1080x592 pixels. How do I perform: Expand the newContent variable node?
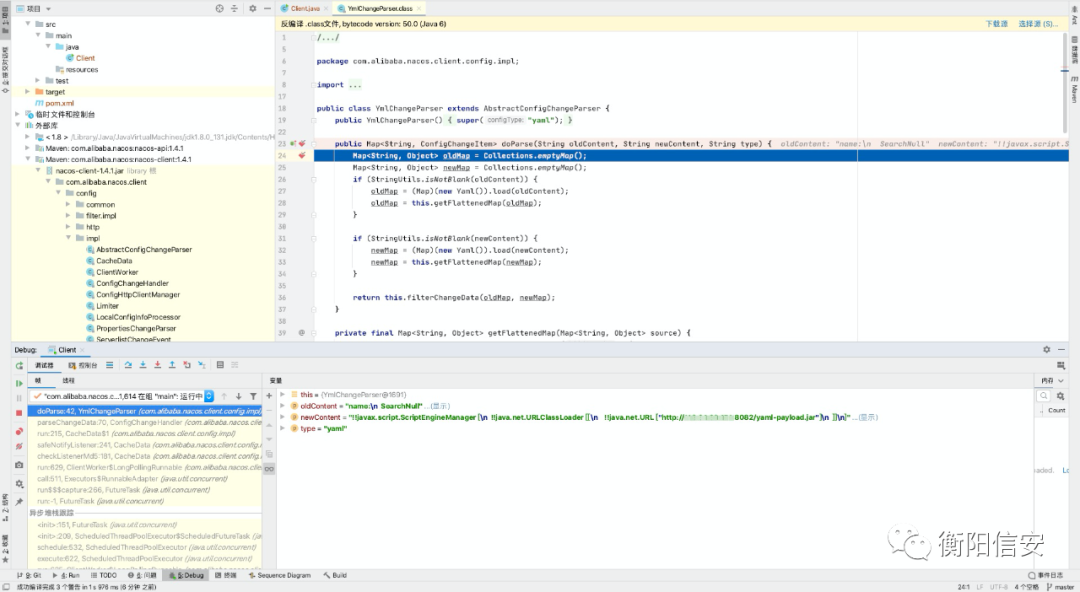click(x=282, y=418)
